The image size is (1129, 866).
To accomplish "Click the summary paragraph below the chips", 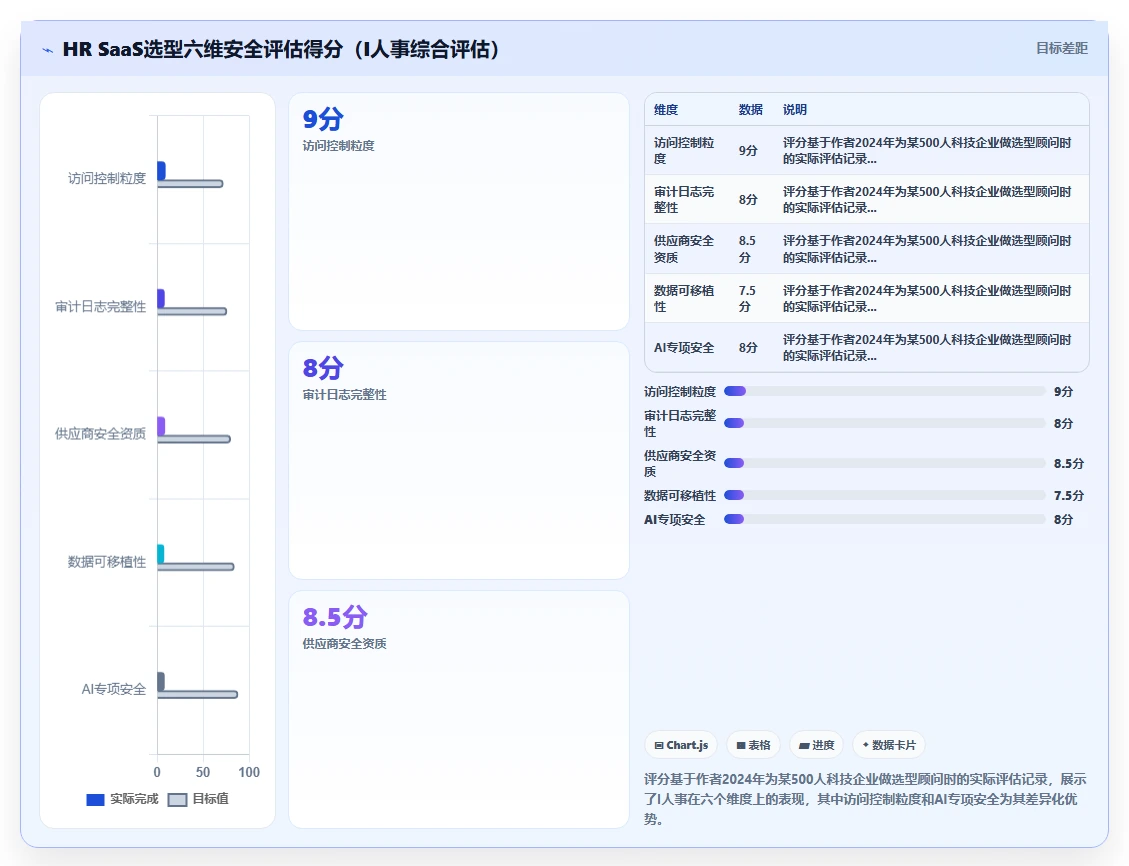I will pyautogui.click(x=865, y=799).
